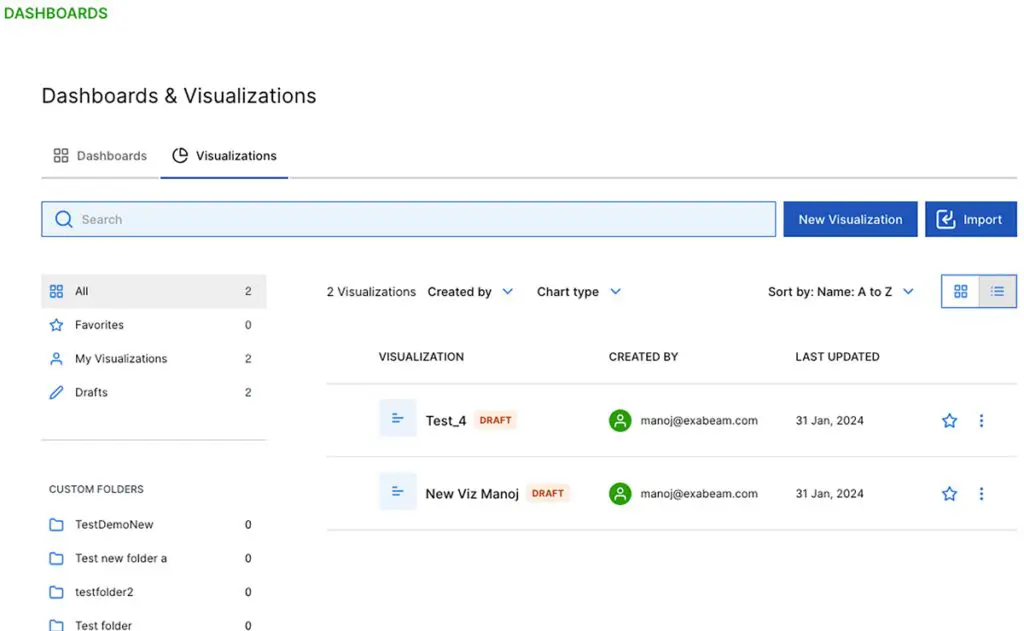Open Sort by Name A to Z dropdown
Screen dimensions: 1024x631
[x=840, y=292]
